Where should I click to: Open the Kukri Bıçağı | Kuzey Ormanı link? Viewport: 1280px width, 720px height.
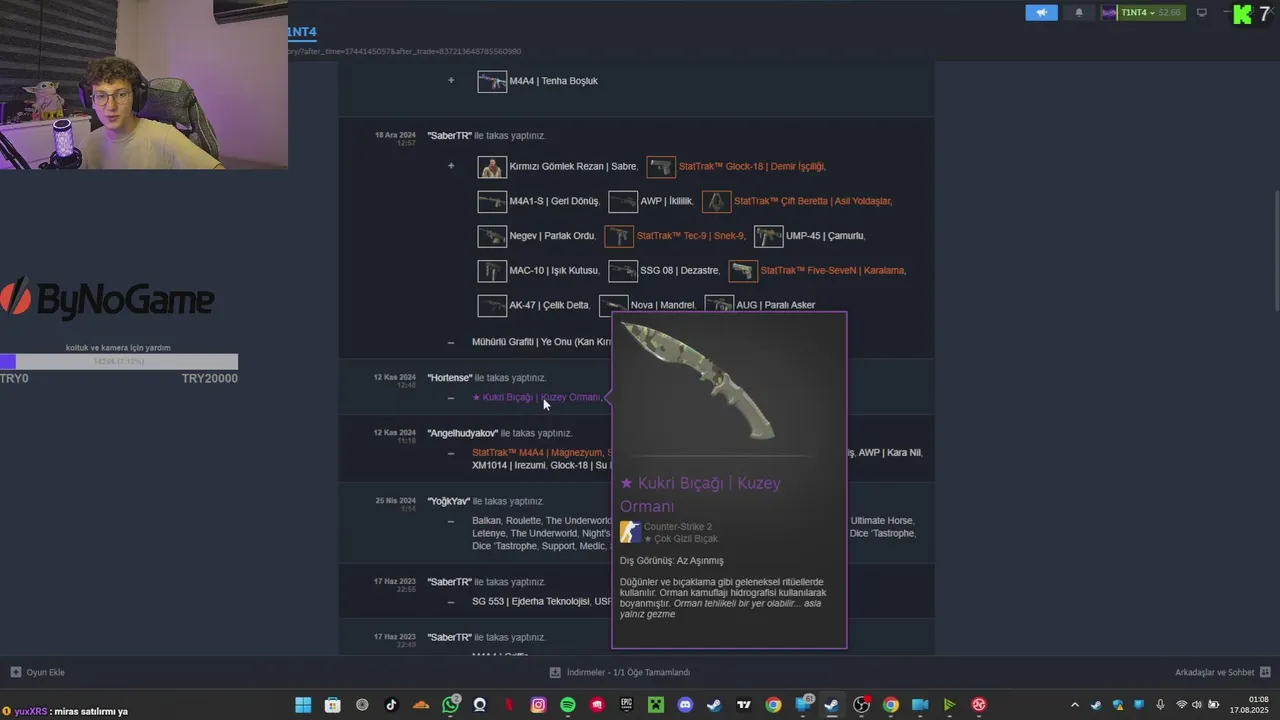pos(537,397)
